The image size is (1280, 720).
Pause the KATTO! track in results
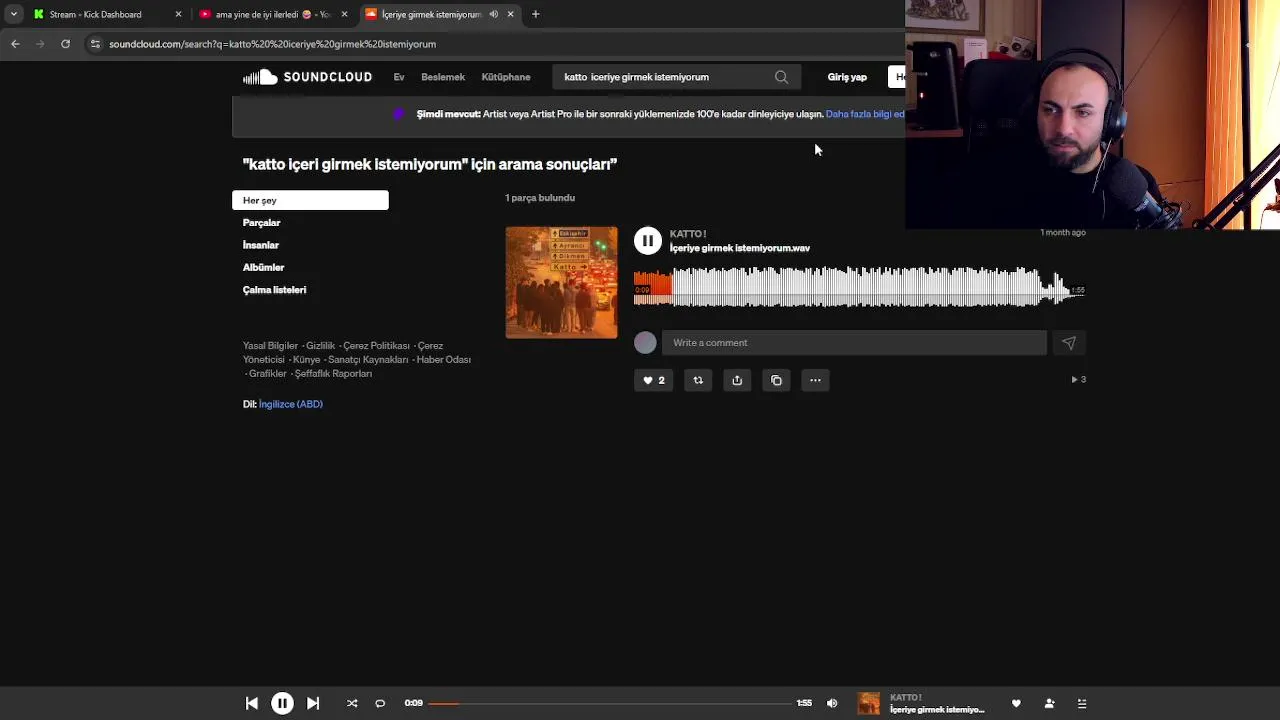(x=648, y=241)
